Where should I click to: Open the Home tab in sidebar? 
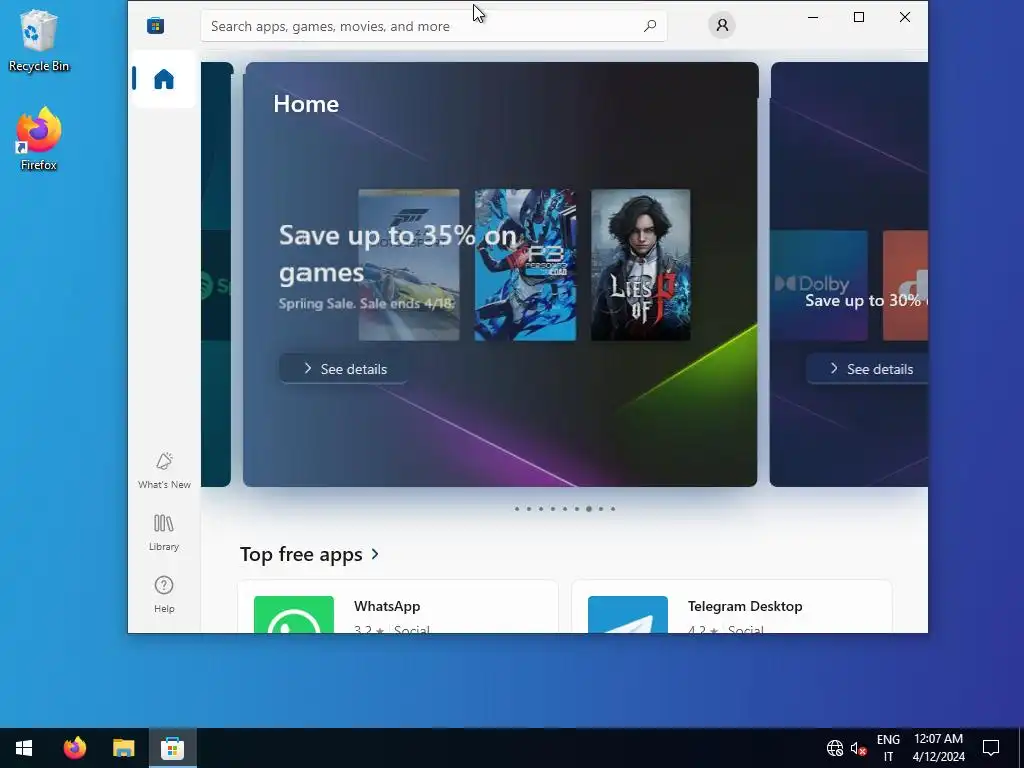[x=163, y=79]
